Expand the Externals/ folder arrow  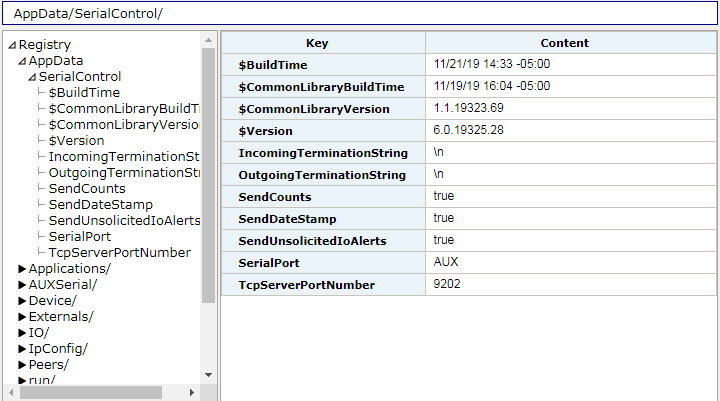click(x=22, y=317)
